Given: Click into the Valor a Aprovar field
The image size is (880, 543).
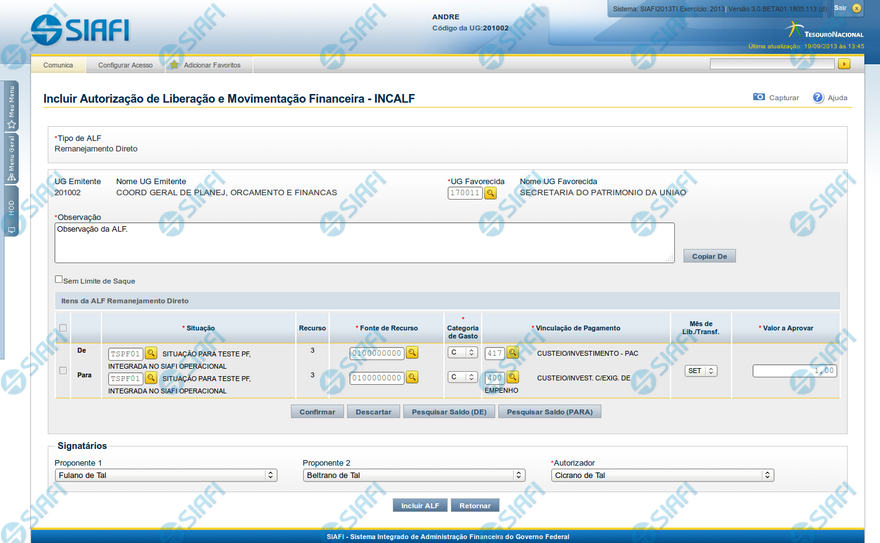Looking at the screenshot, I should (x=795, y=371).
